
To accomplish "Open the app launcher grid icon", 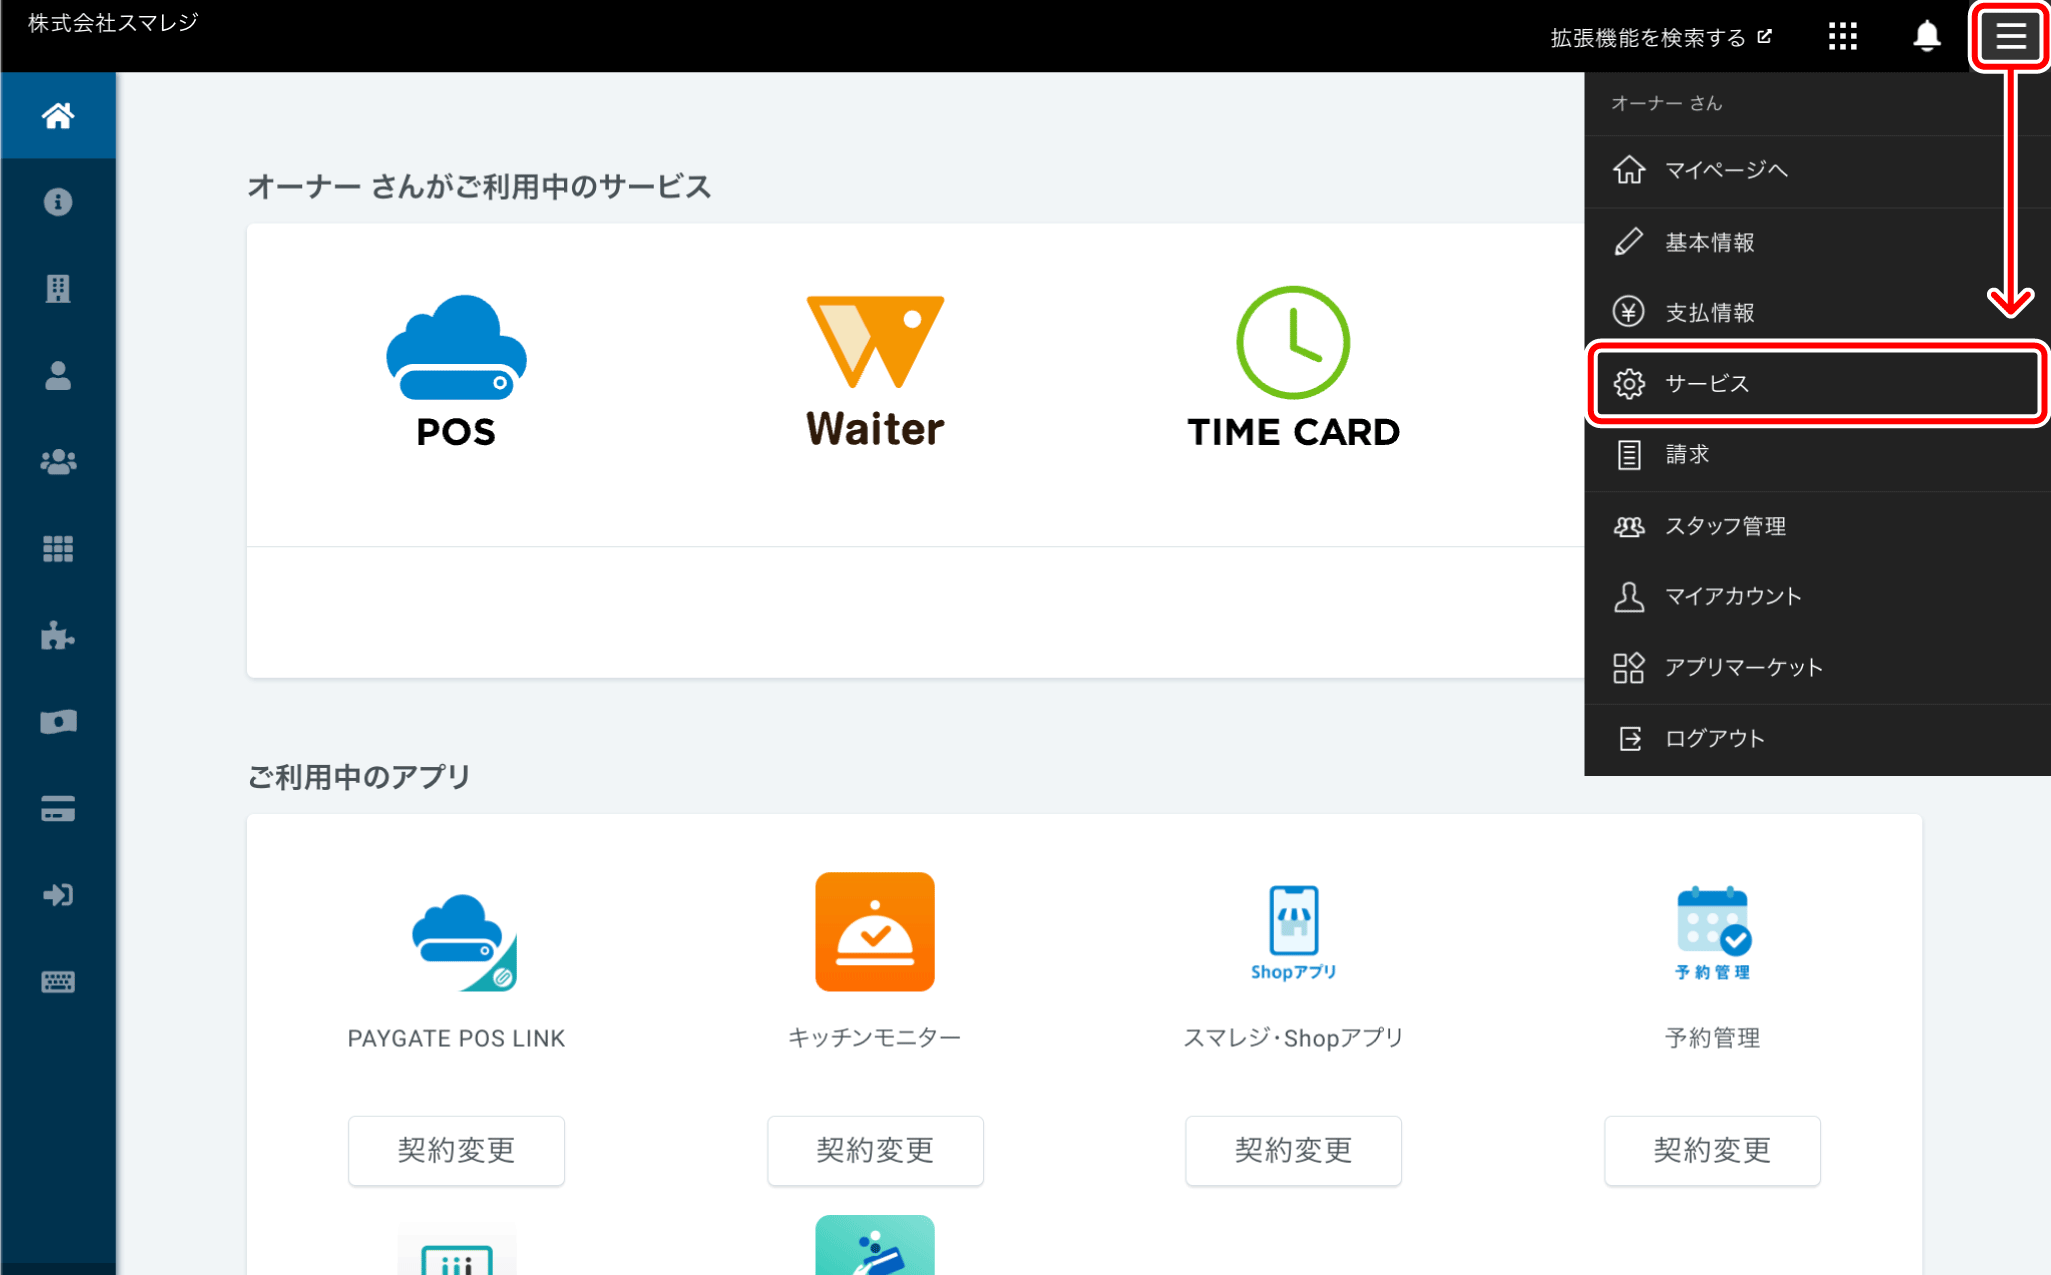I will pyautogui.click(x=1841, y=36).
